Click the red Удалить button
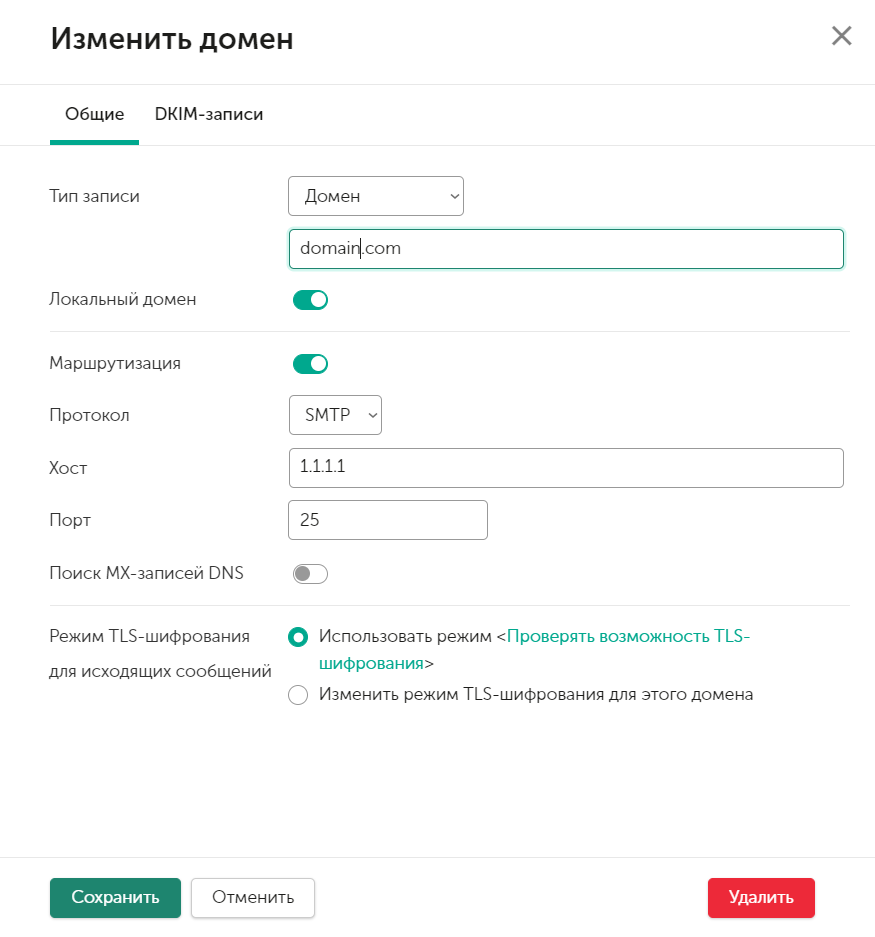875x937 pixels. (x=761, y=897)
